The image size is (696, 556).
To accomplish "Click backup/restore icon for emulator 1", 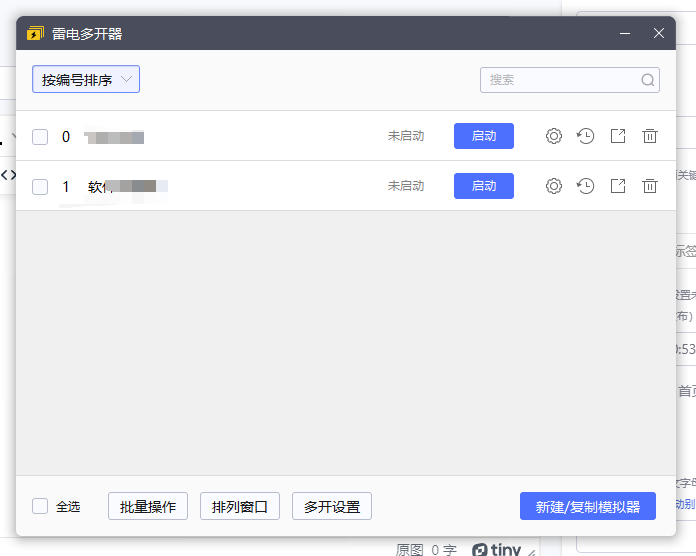I will 586,186.
